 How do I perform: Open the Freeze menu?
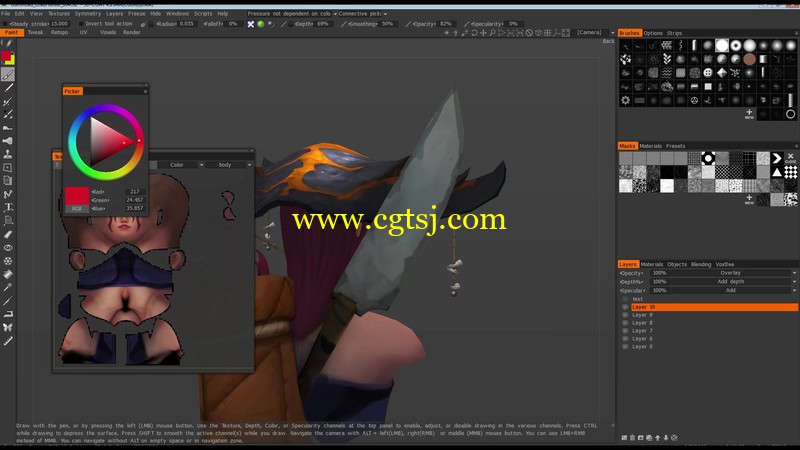[136, 14]
